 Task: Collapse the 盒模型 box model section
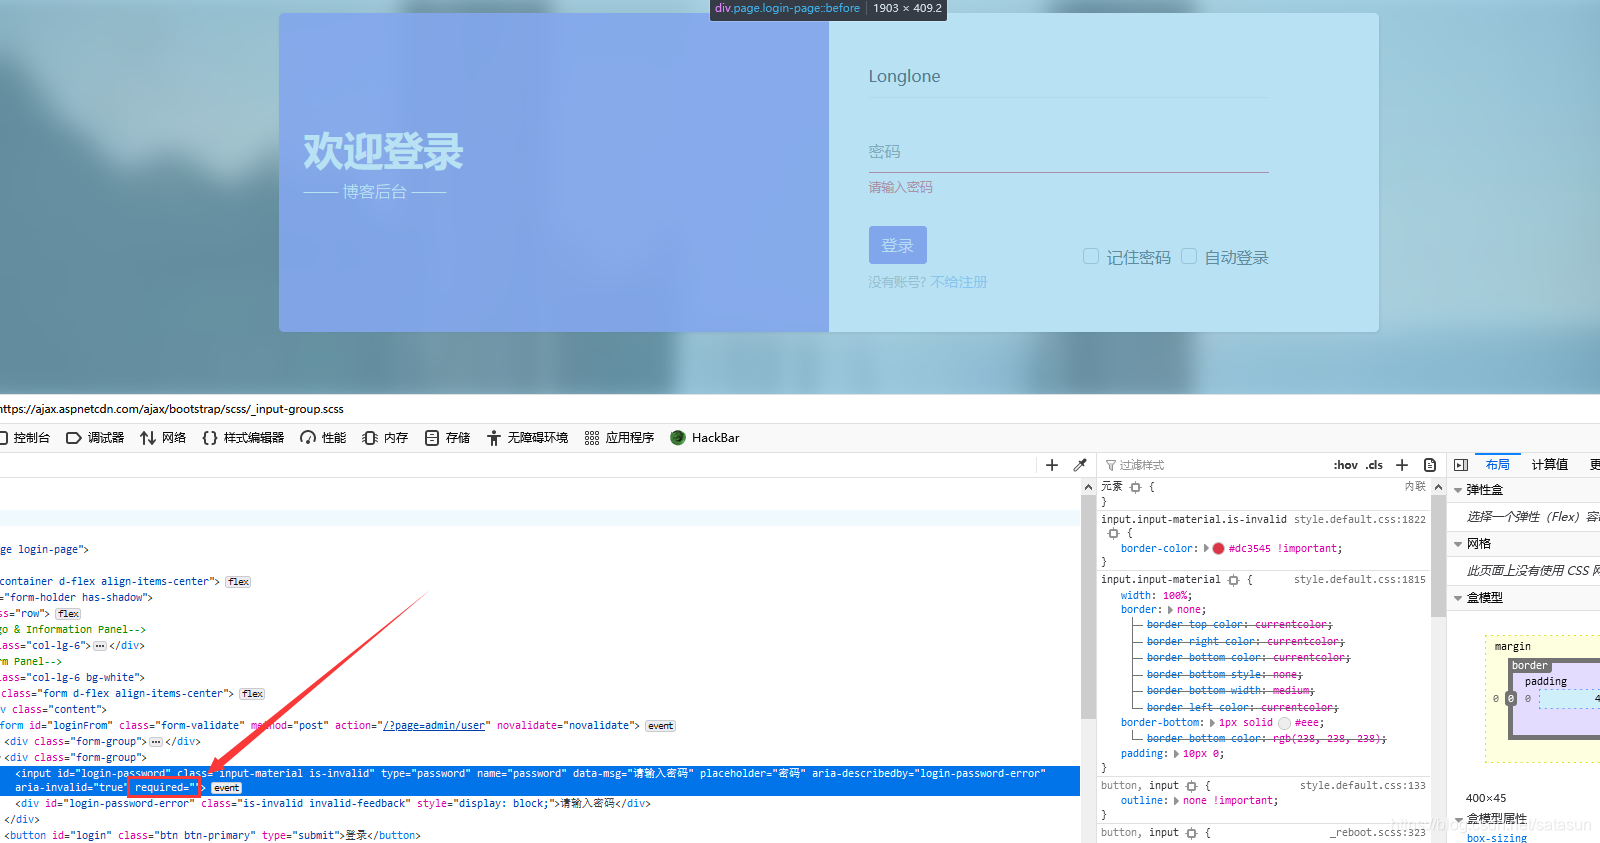click(1458, 598)
